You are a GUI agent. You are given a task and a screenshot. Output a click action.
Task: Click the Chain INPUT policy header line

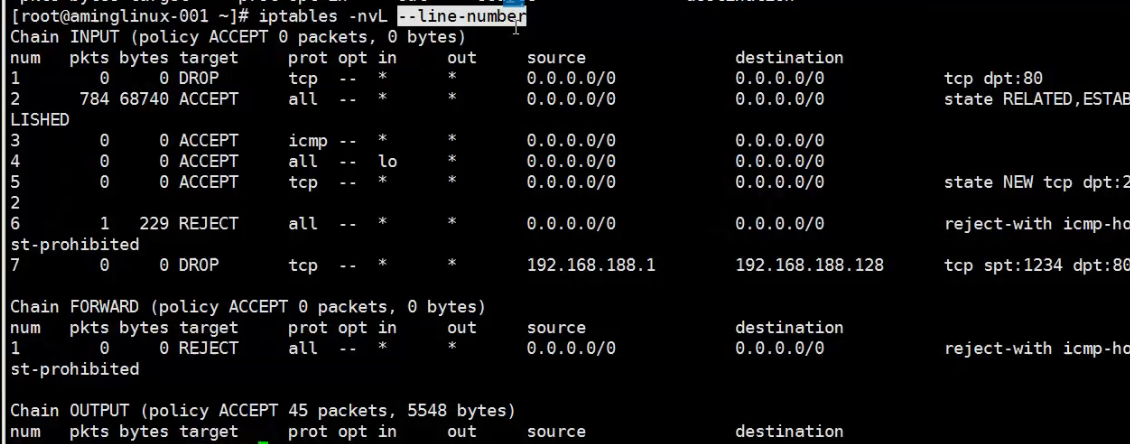click(x=238, y=37)
